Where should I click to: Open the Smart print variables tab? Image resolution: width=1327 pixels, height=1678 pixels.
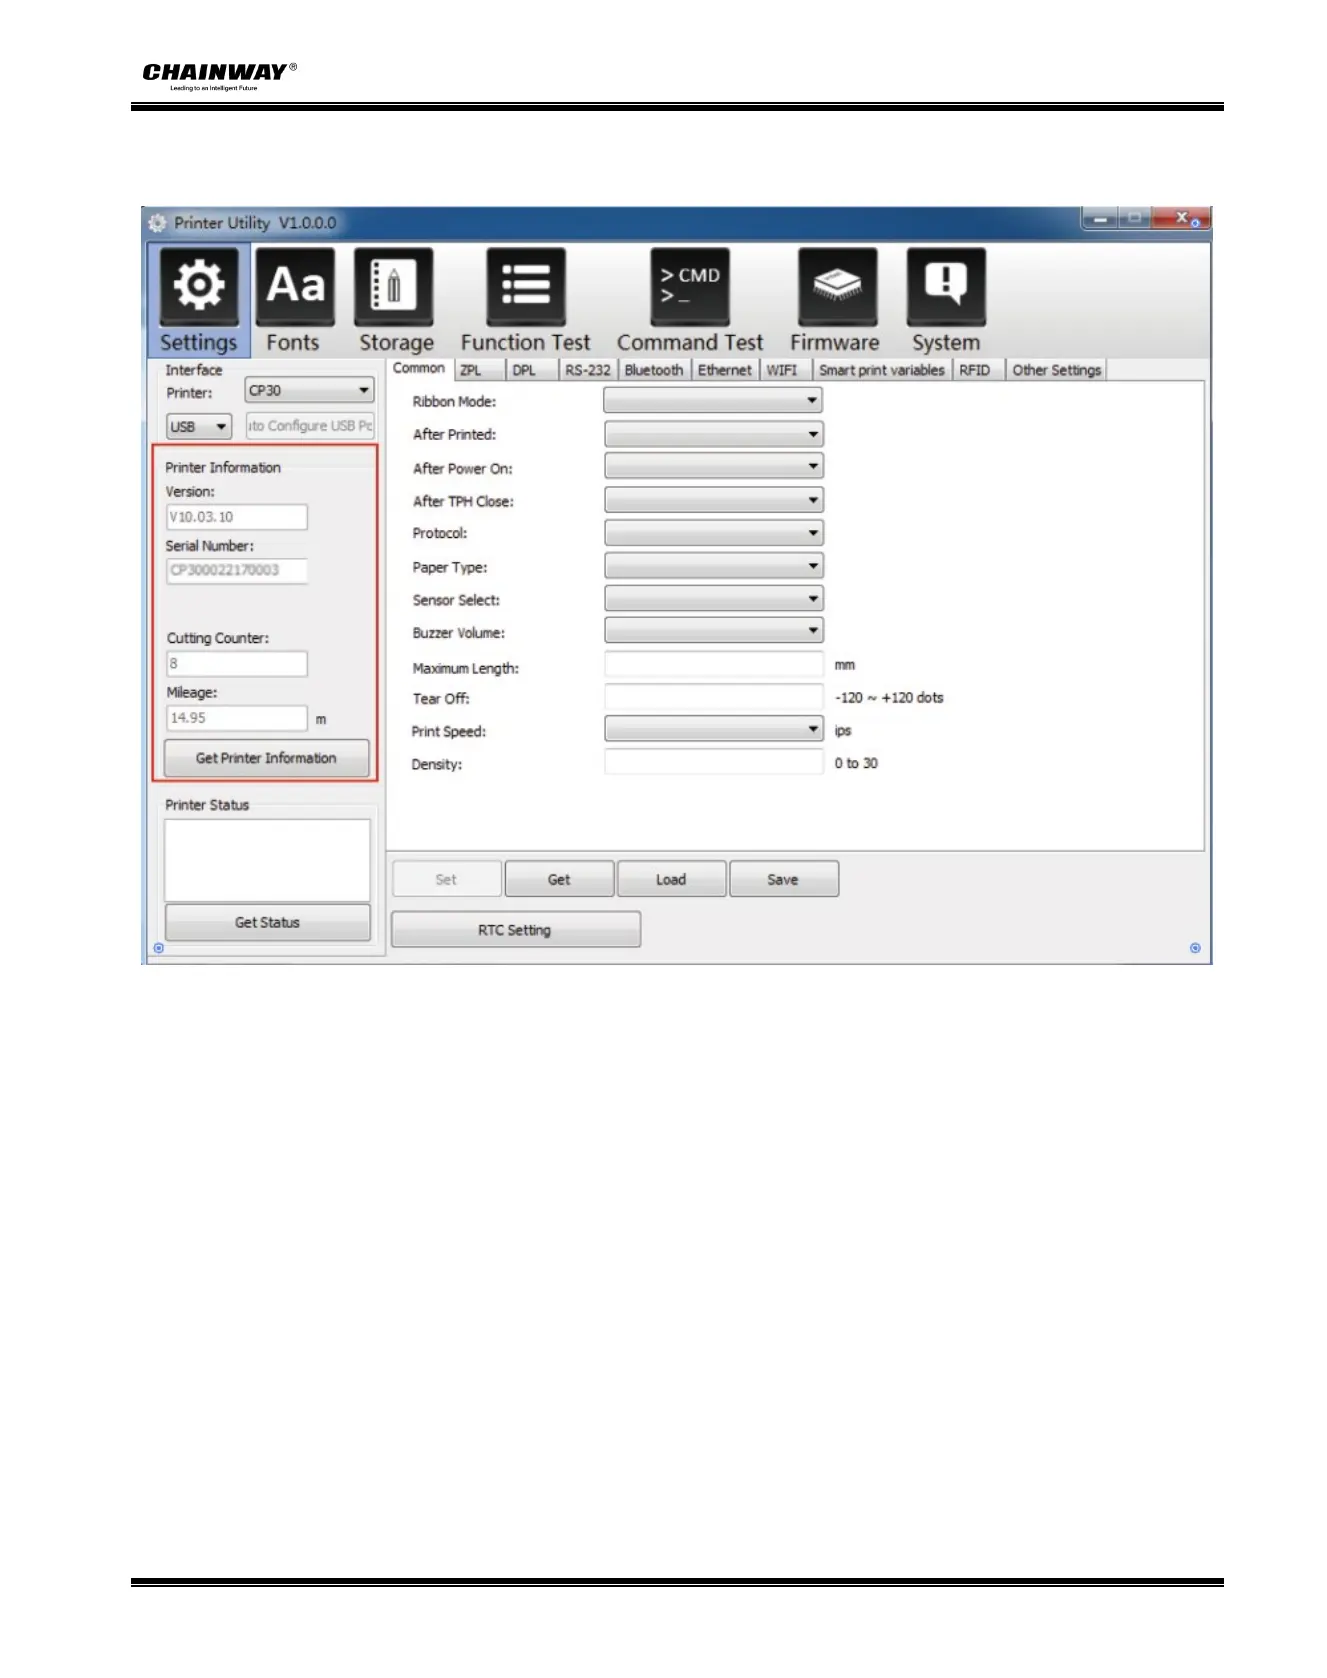click(x=881, y=371)
